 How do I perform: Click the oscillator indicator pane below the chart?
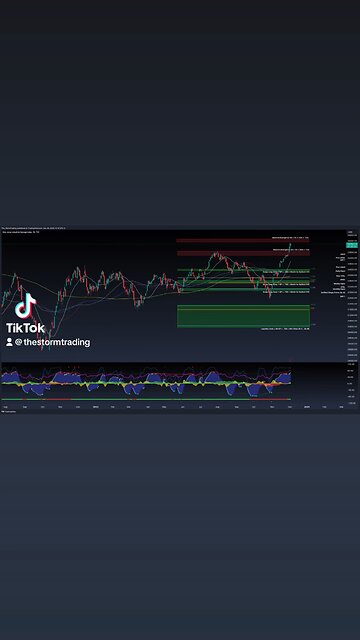coord(173,382)
